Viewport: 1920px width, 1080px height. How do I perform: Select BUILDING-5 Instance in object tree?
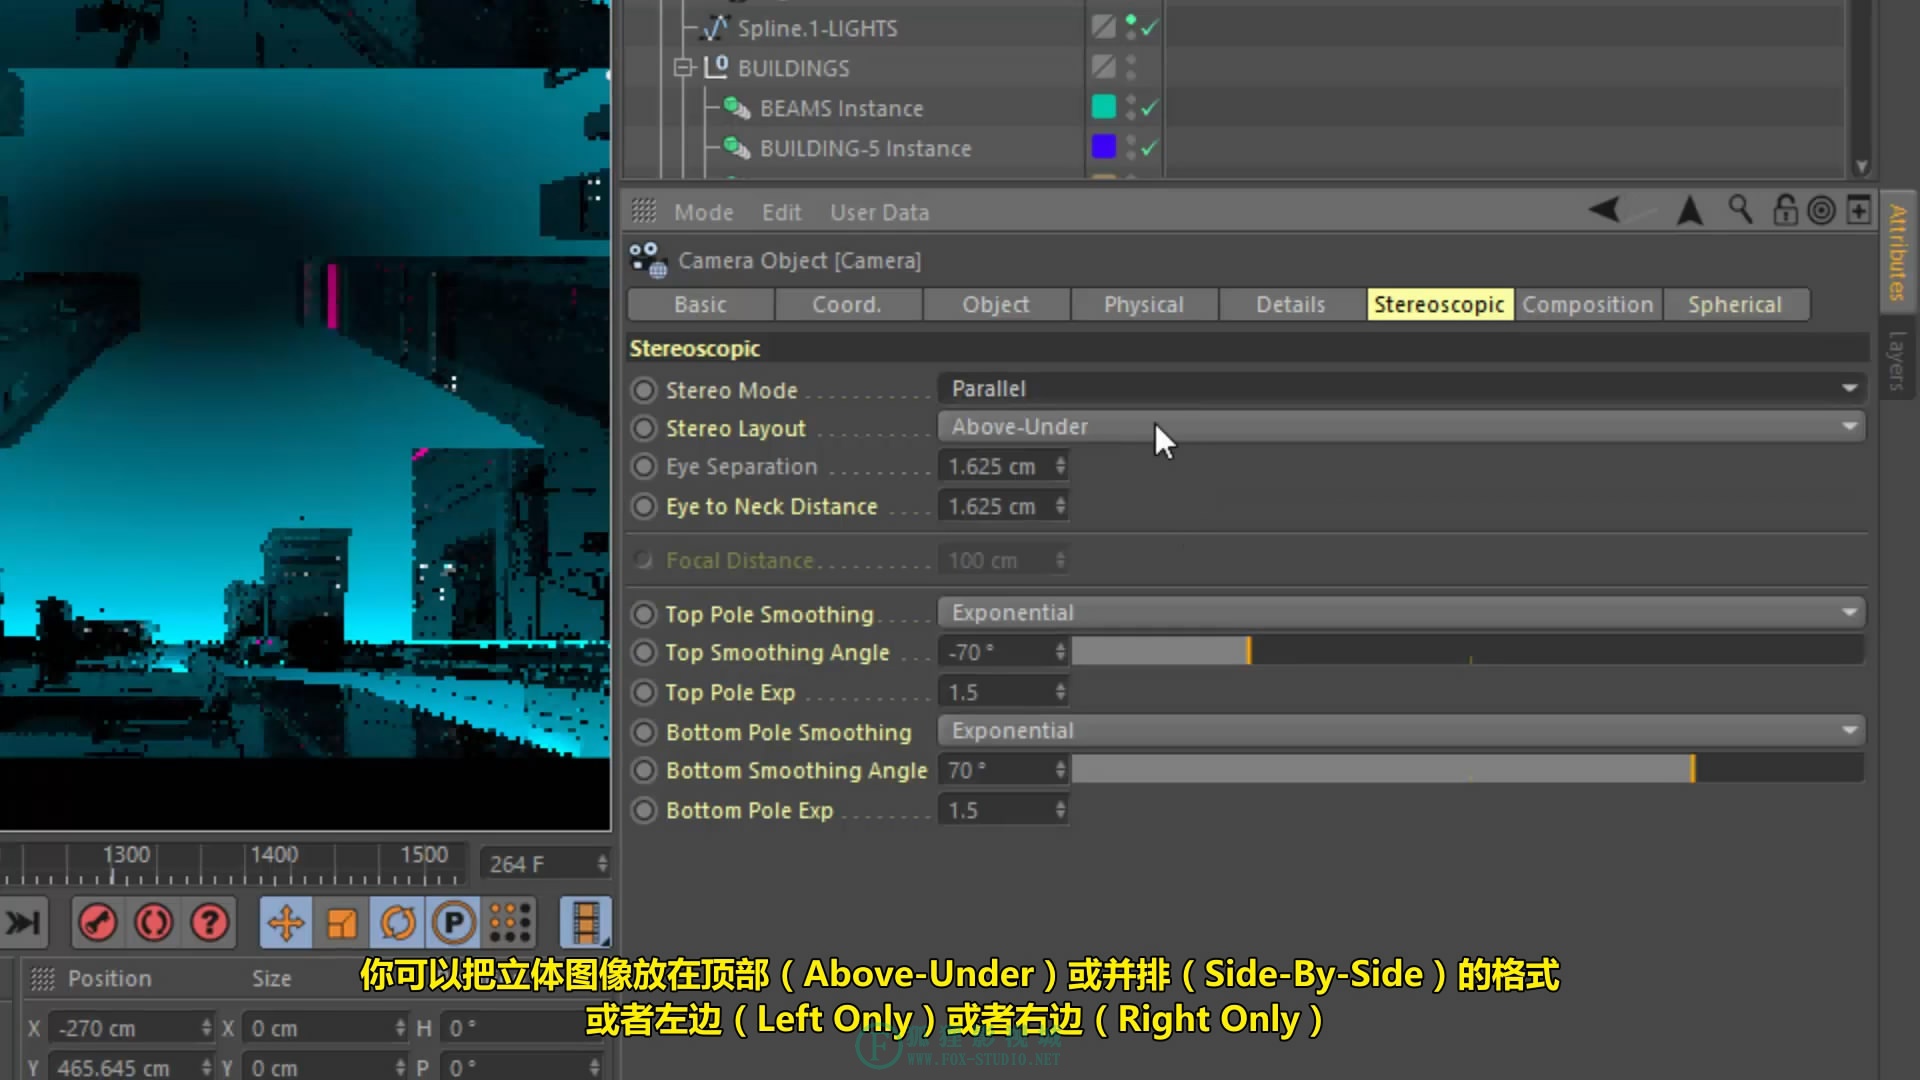(865, 148)
